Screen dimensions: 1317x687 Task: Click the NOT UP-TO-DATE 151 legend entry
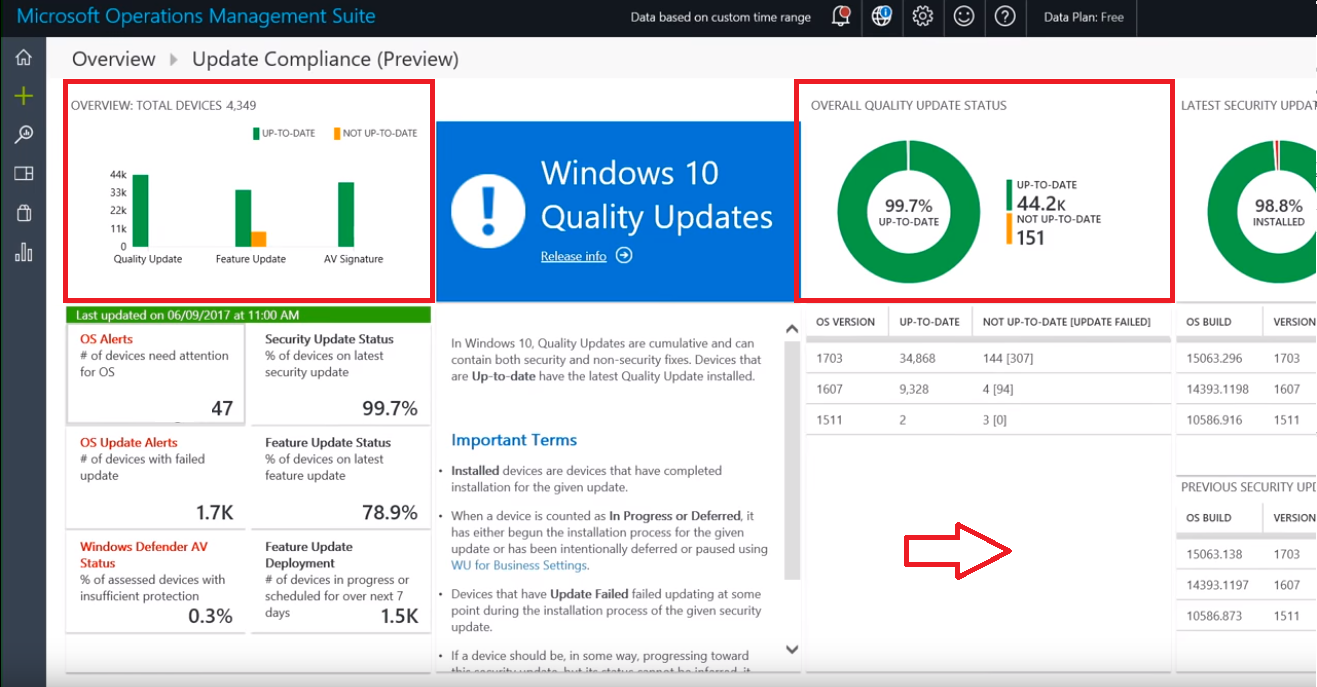tap(1055, 231)
